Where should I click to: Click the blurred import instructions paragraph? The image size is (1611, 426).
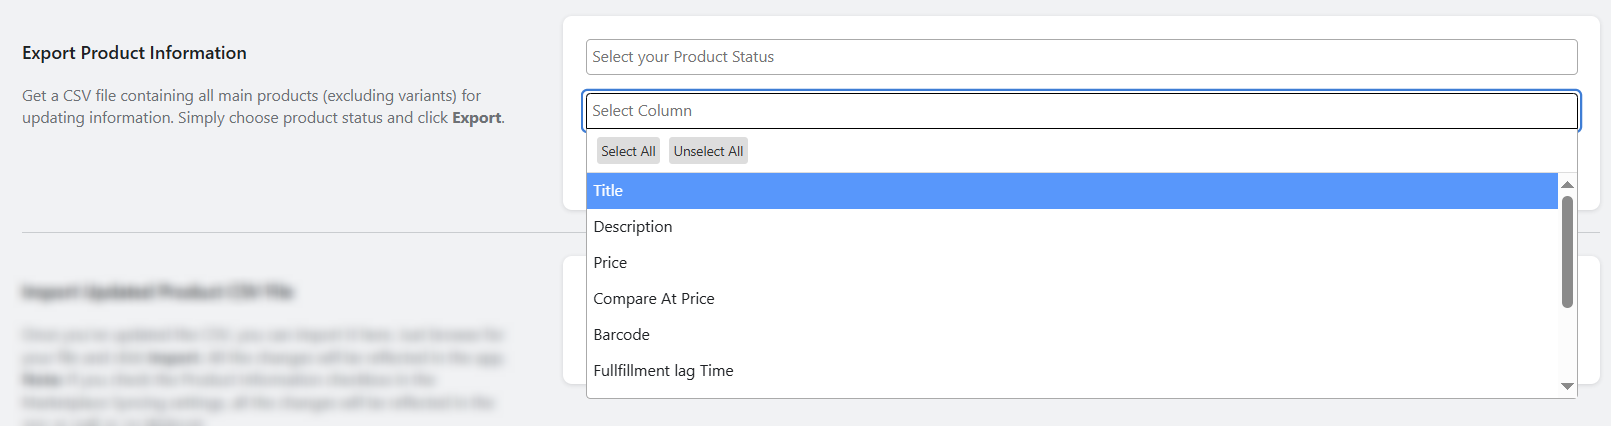[x=263, y=375]
